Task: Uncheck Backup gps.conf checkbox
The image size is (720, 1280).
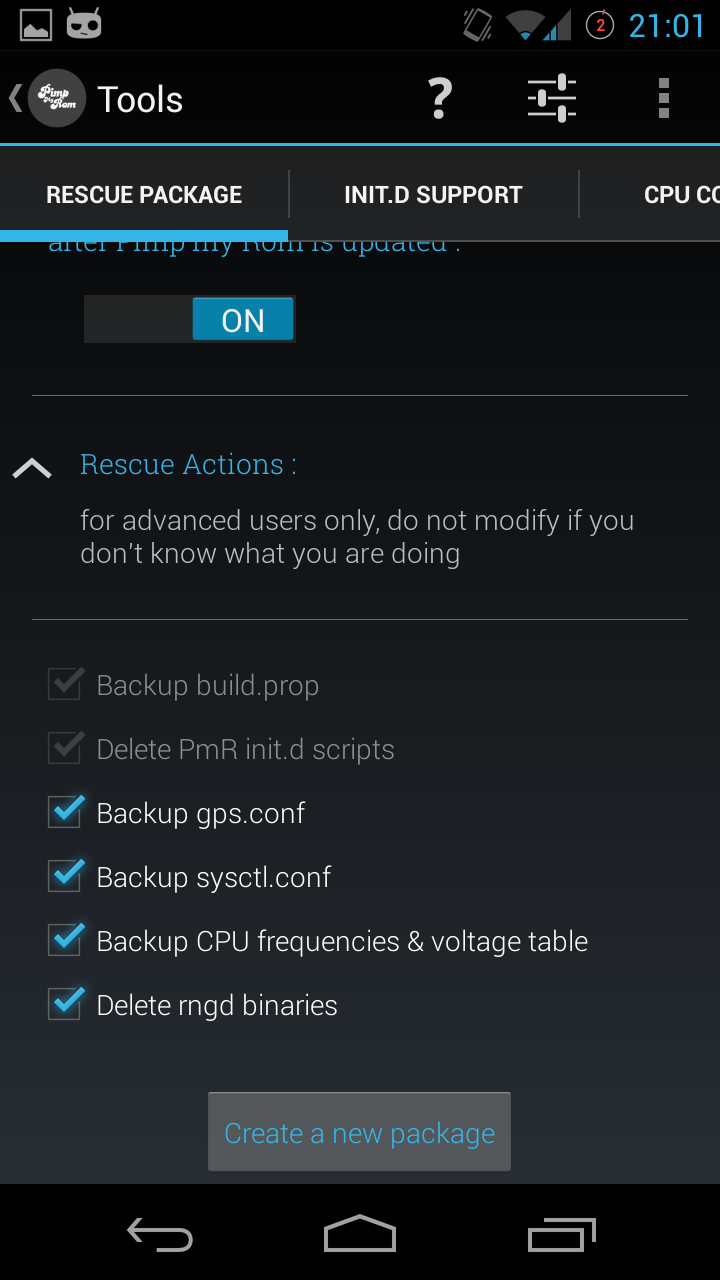Action: point(66,812)
